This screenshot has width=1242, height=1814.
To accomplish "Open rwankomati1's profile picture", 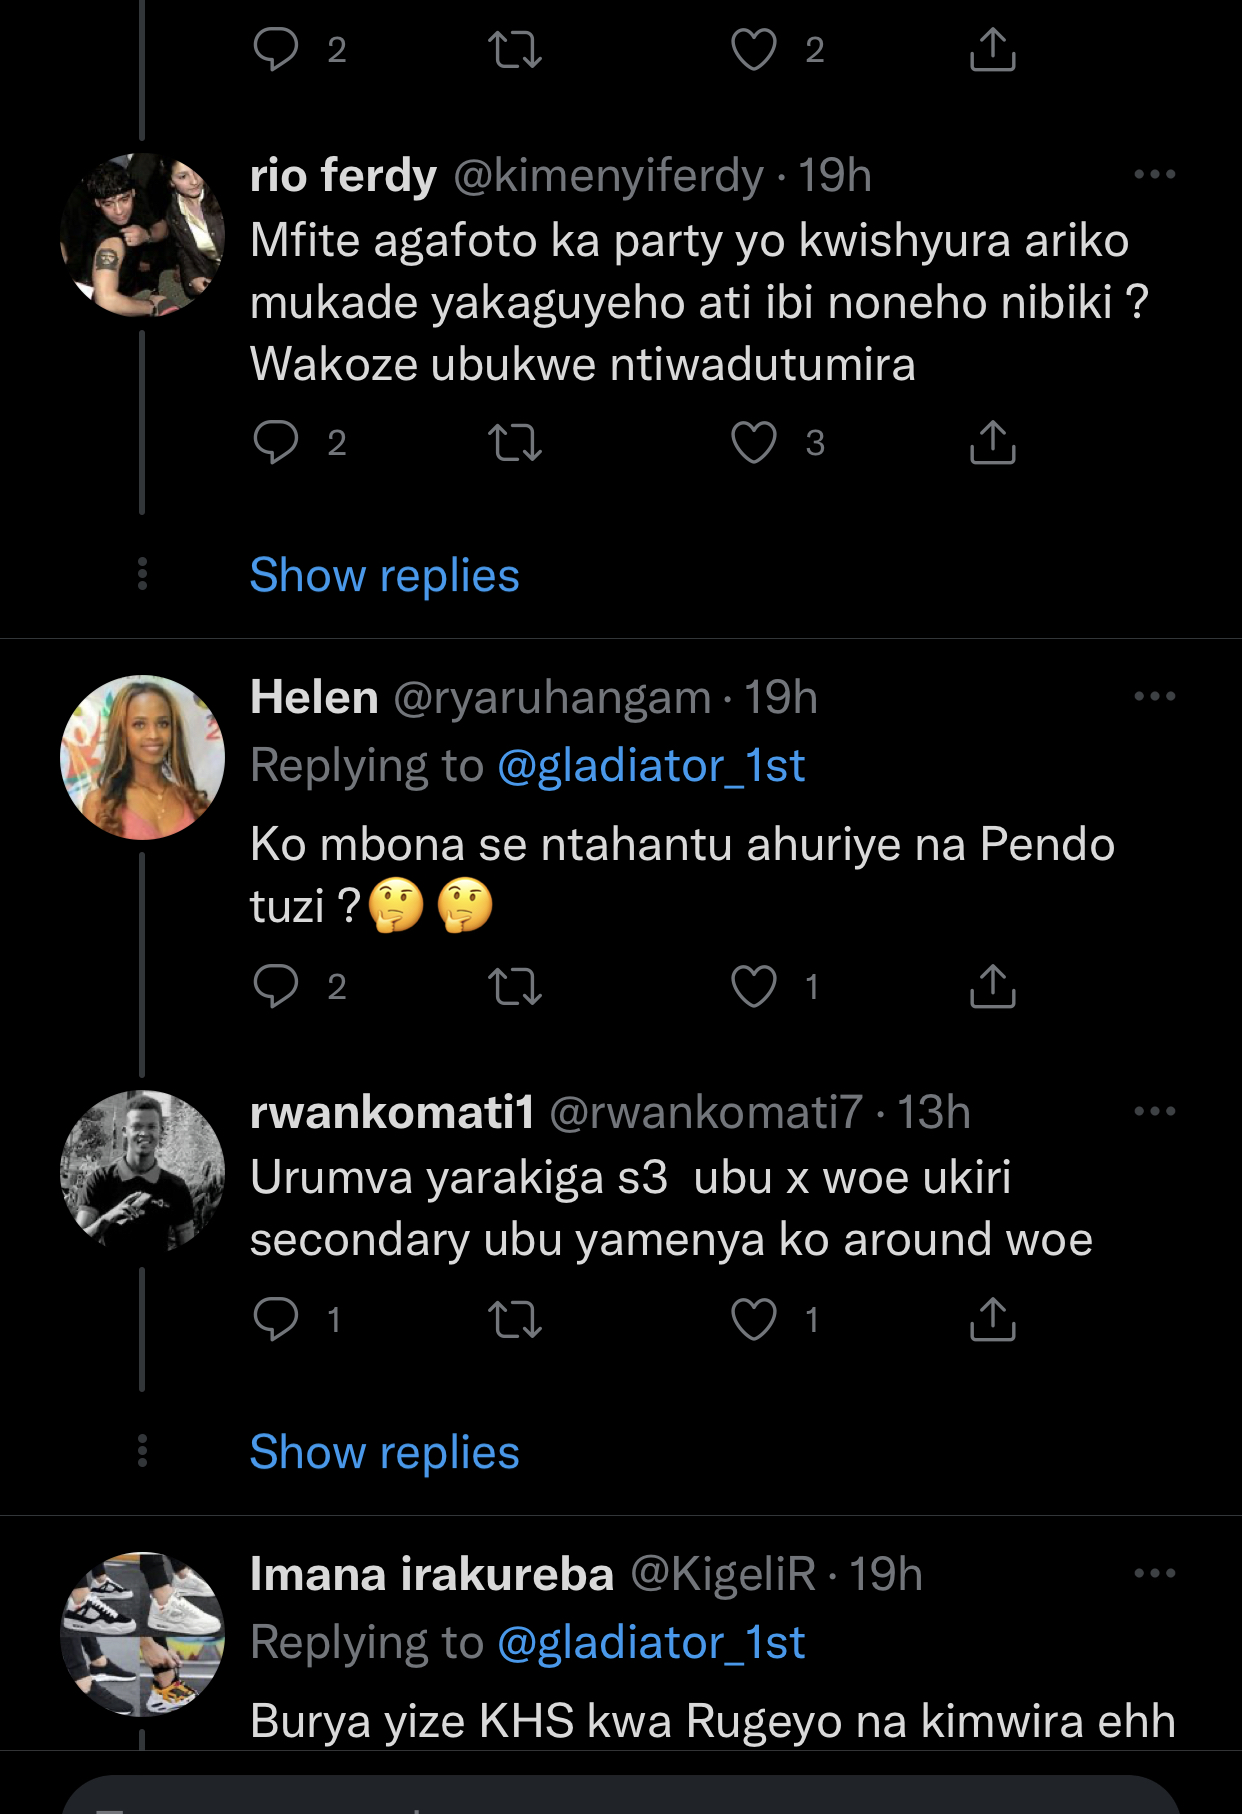I will (x=142, y=1172).
